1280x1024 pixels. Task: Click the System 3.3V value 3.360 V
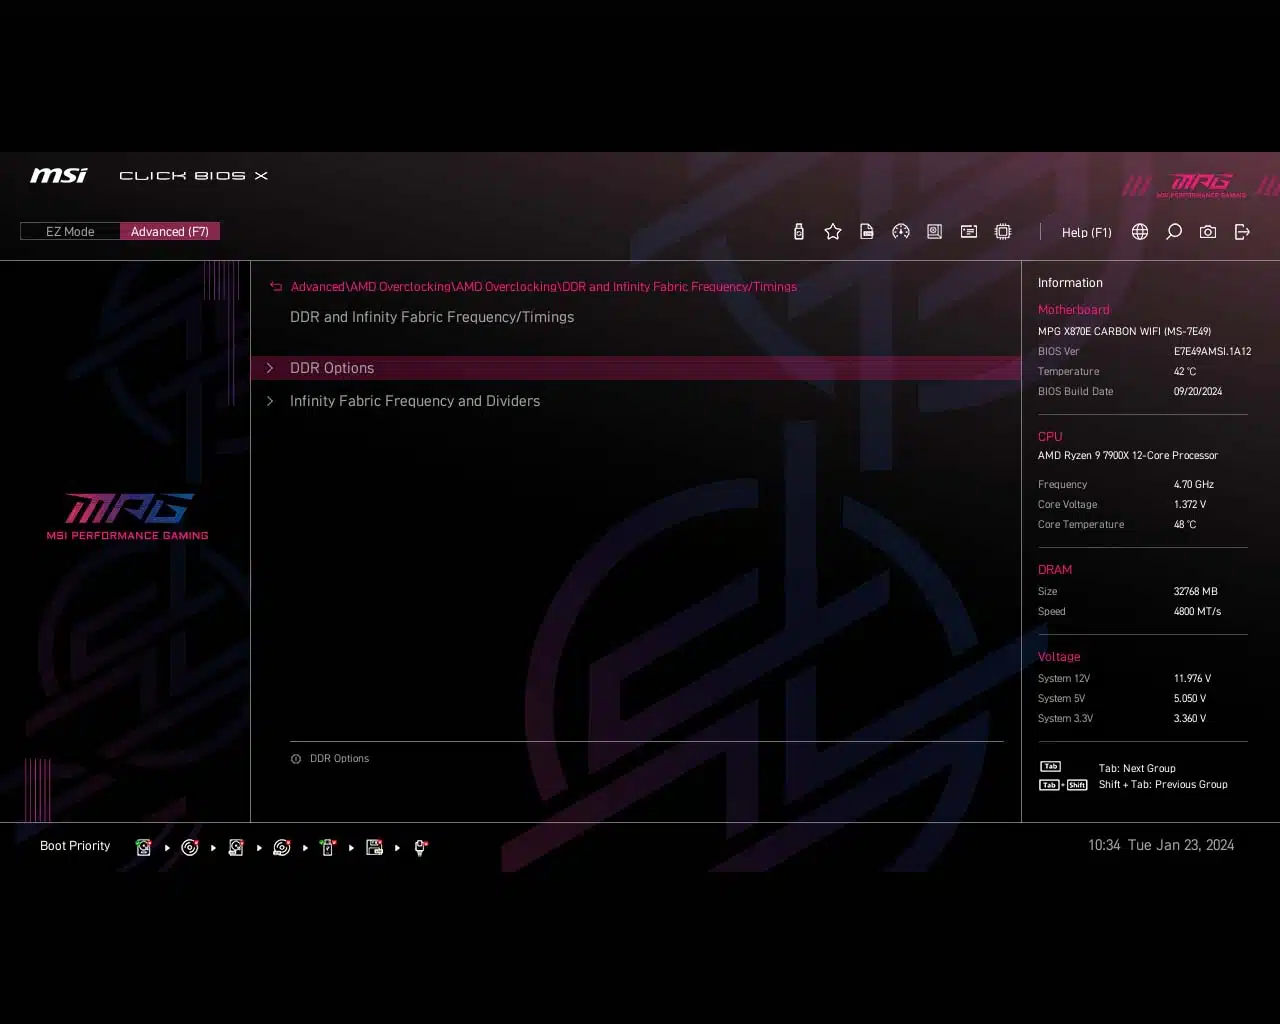pos(1190,719)
